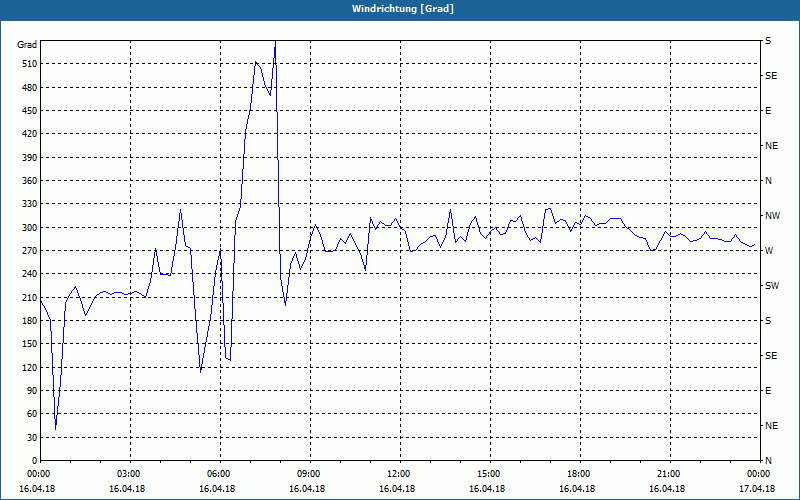Pick the '180' left axis label
The width and height of the screenshot is (800, 500).
[30, 321]
